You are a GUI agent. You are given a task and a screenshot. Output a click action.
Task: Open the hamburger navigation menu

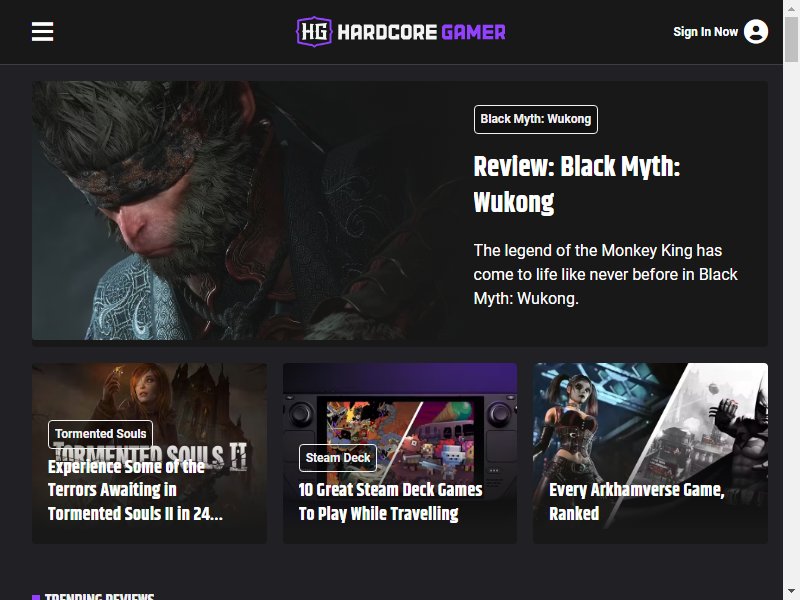[42, 32]
